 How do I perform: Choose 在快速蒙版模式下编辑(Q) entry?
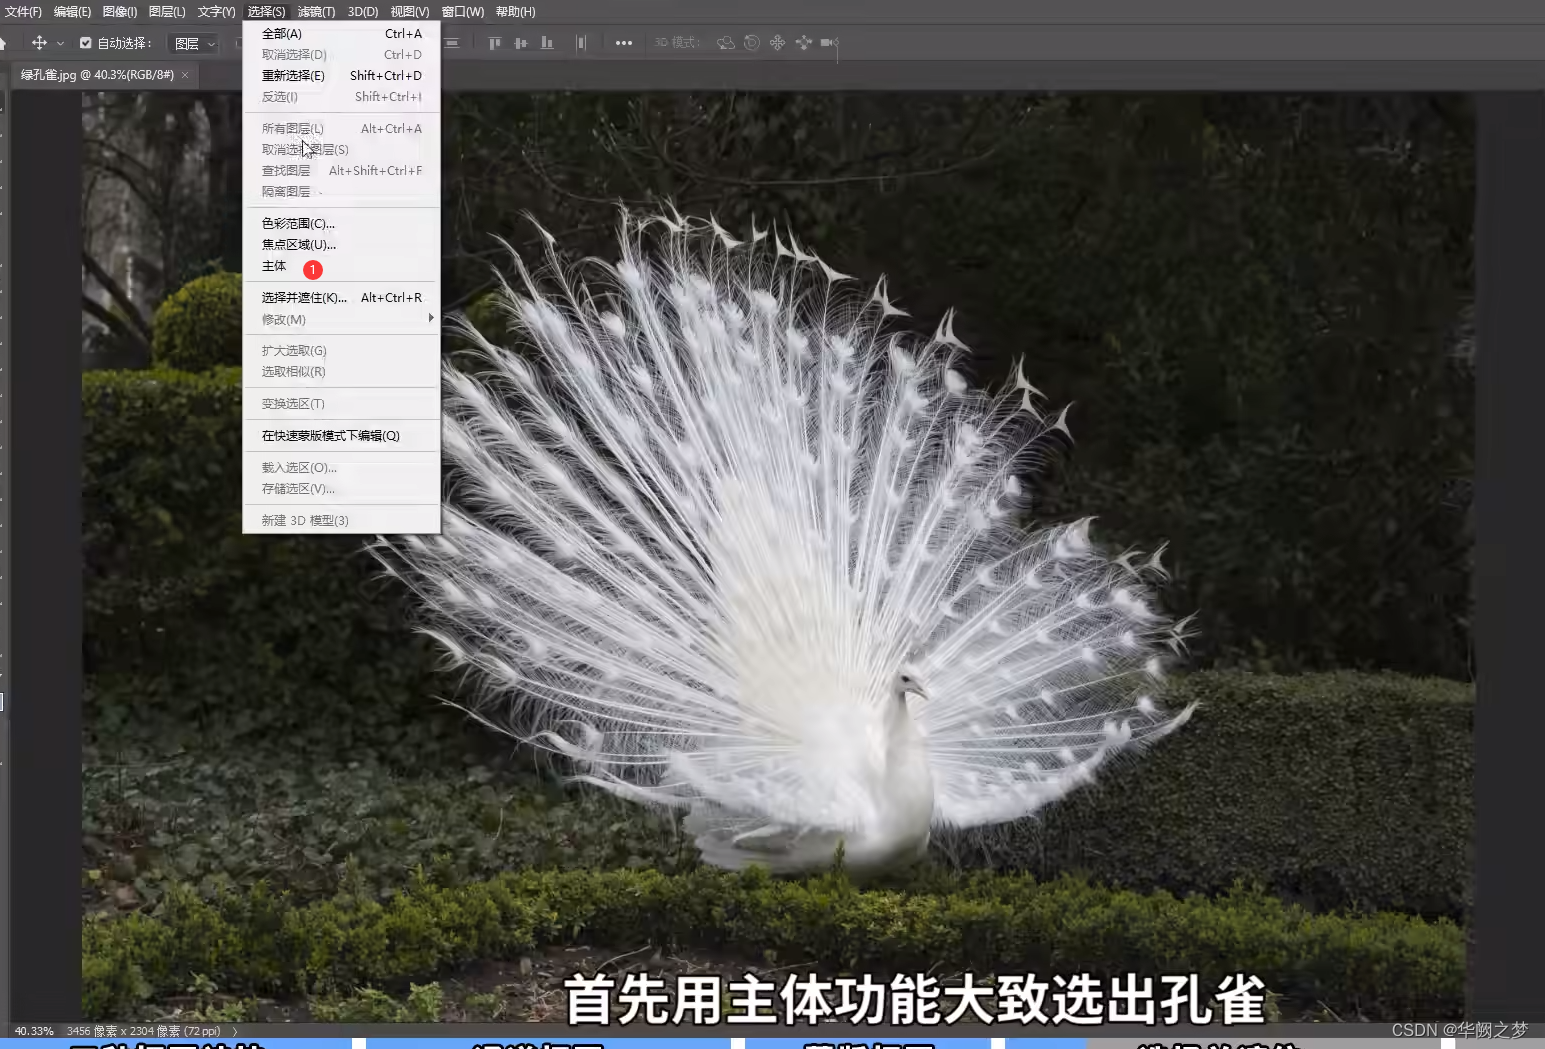(341, 436)
